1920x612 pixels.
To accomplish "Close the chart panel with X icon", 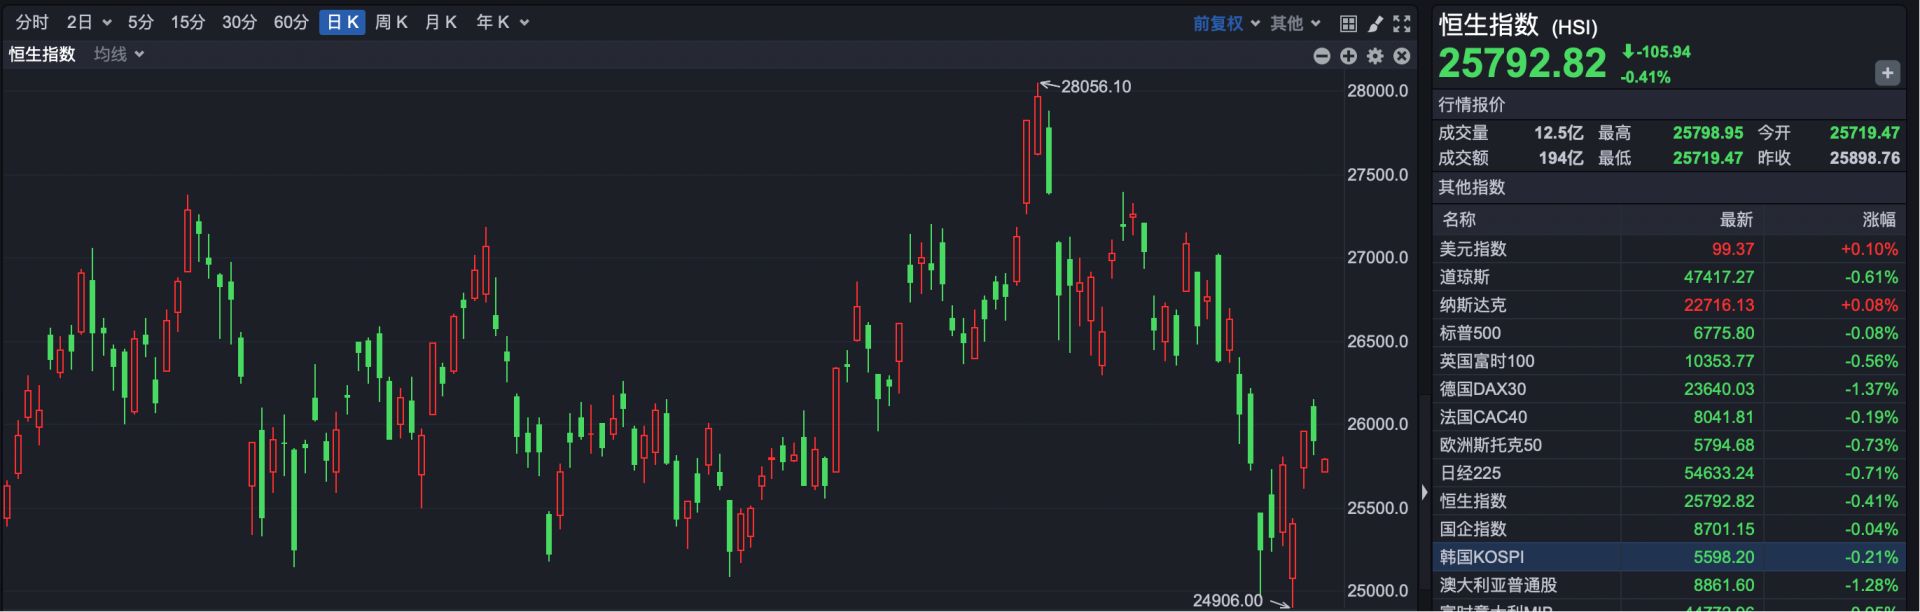I will (1402, 56).
